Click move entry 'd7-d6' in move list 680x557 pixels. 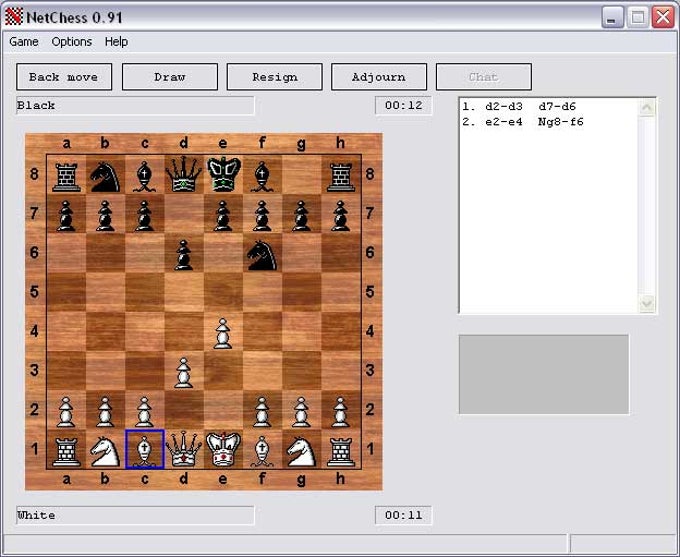[557, 106]
